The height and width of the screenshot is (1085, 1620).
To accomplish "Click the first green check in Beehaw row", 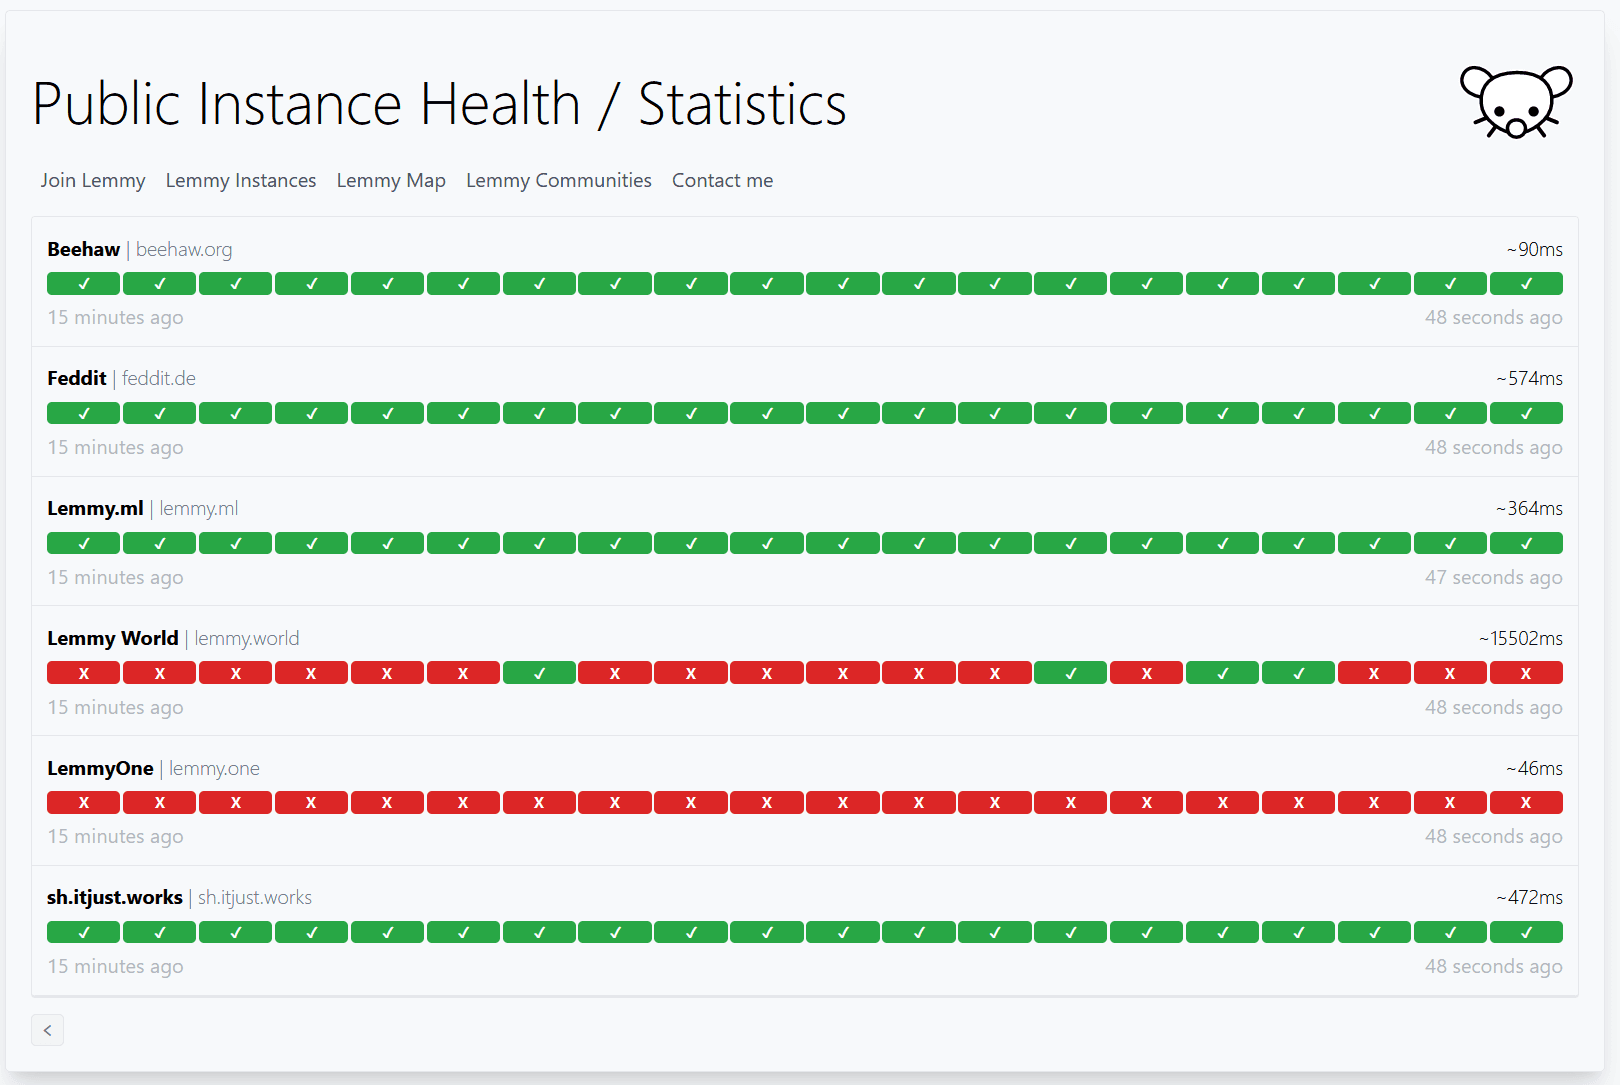I will click(84, 284).
